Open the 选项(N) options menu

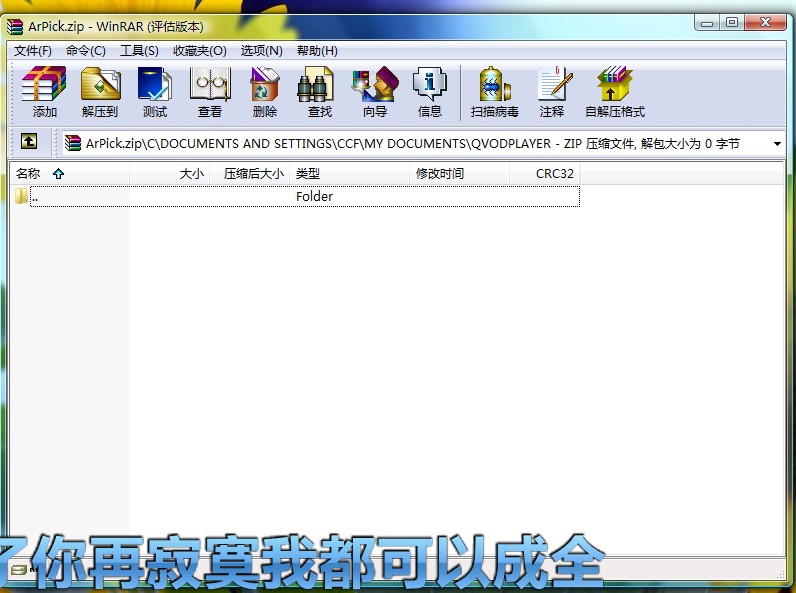[x=261, y=51]
